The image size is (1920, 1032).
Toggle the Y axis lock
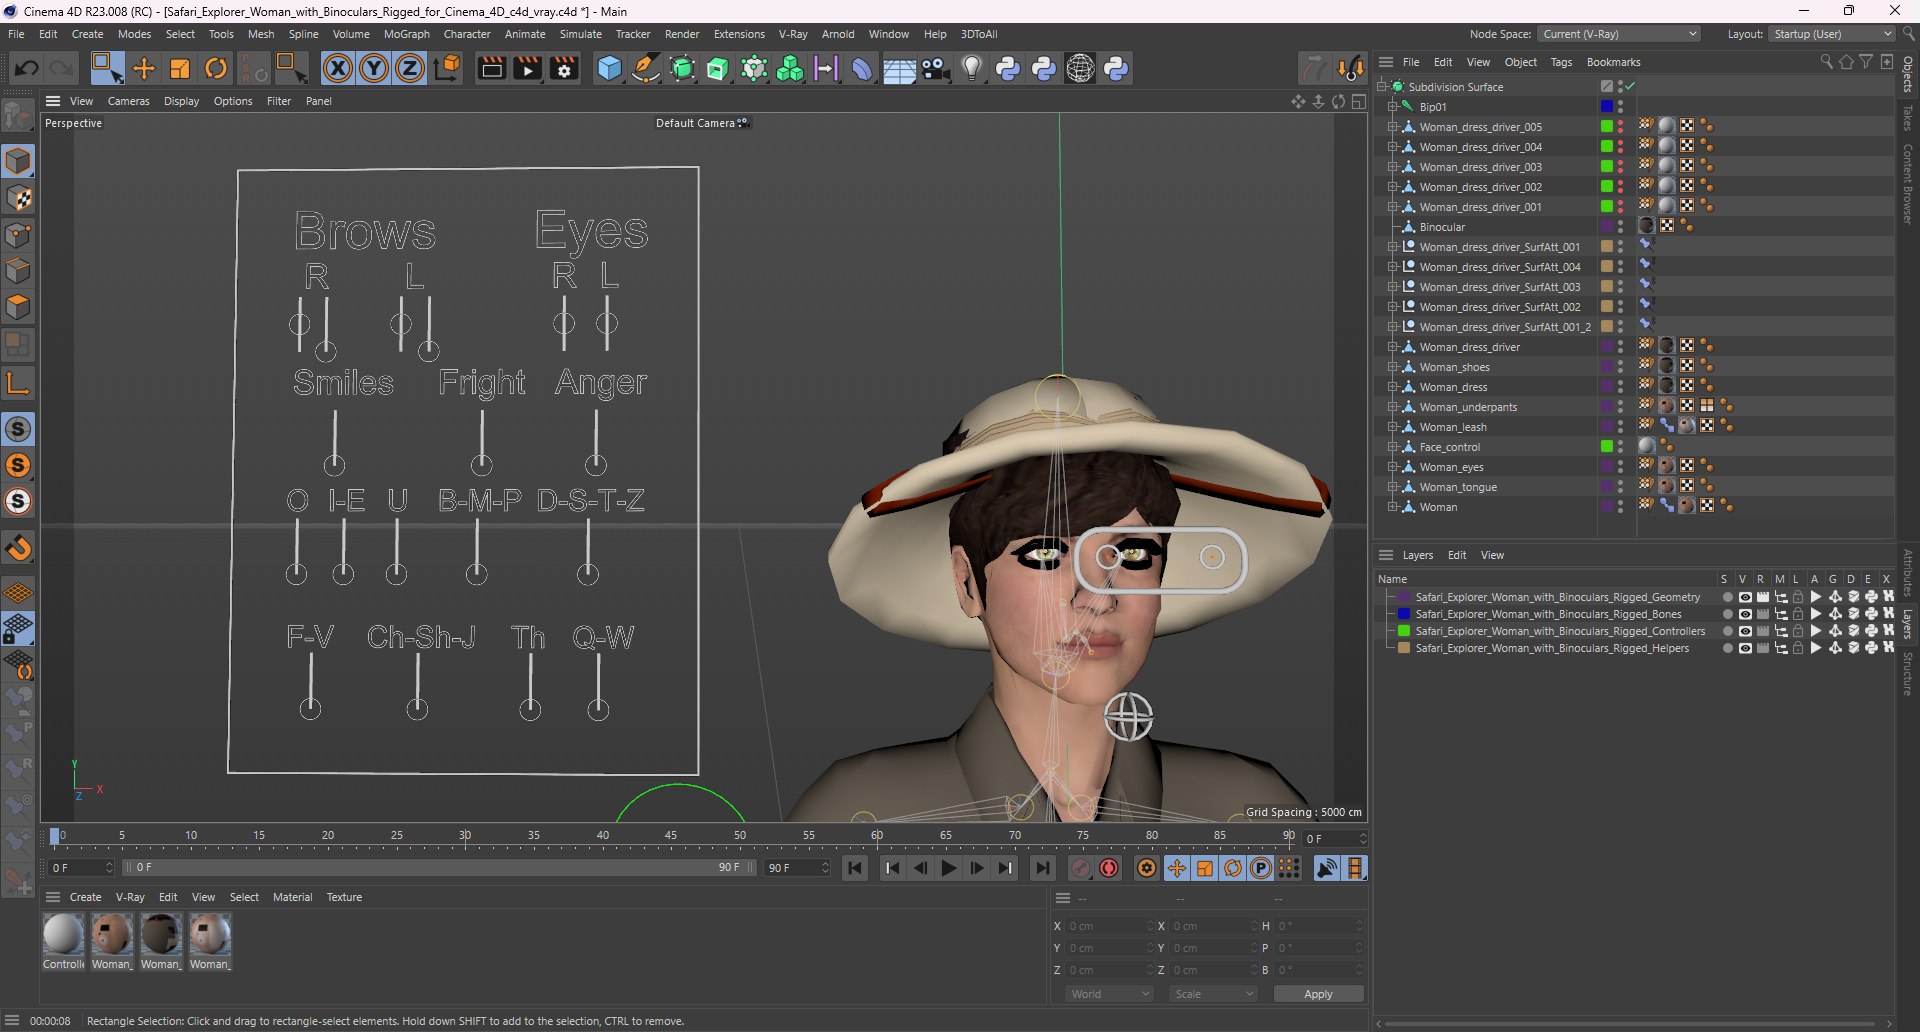pyautogui.click(x=374, y=68)
